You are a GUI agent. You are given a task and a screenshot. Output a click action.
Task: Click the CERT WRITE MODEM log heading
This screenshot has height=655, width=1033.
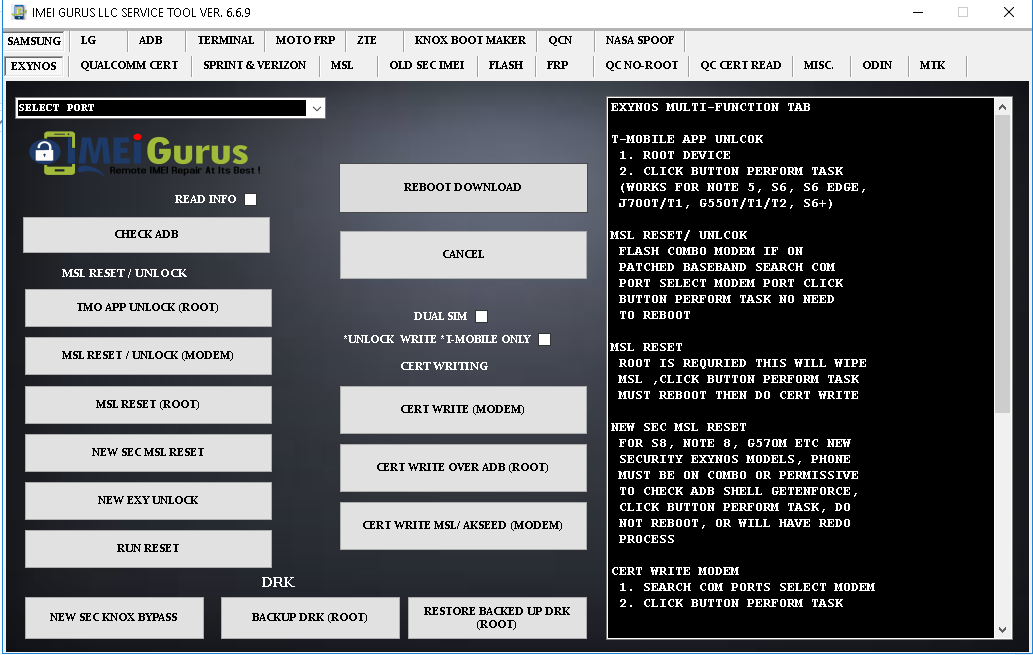click(x=675, y=571)
